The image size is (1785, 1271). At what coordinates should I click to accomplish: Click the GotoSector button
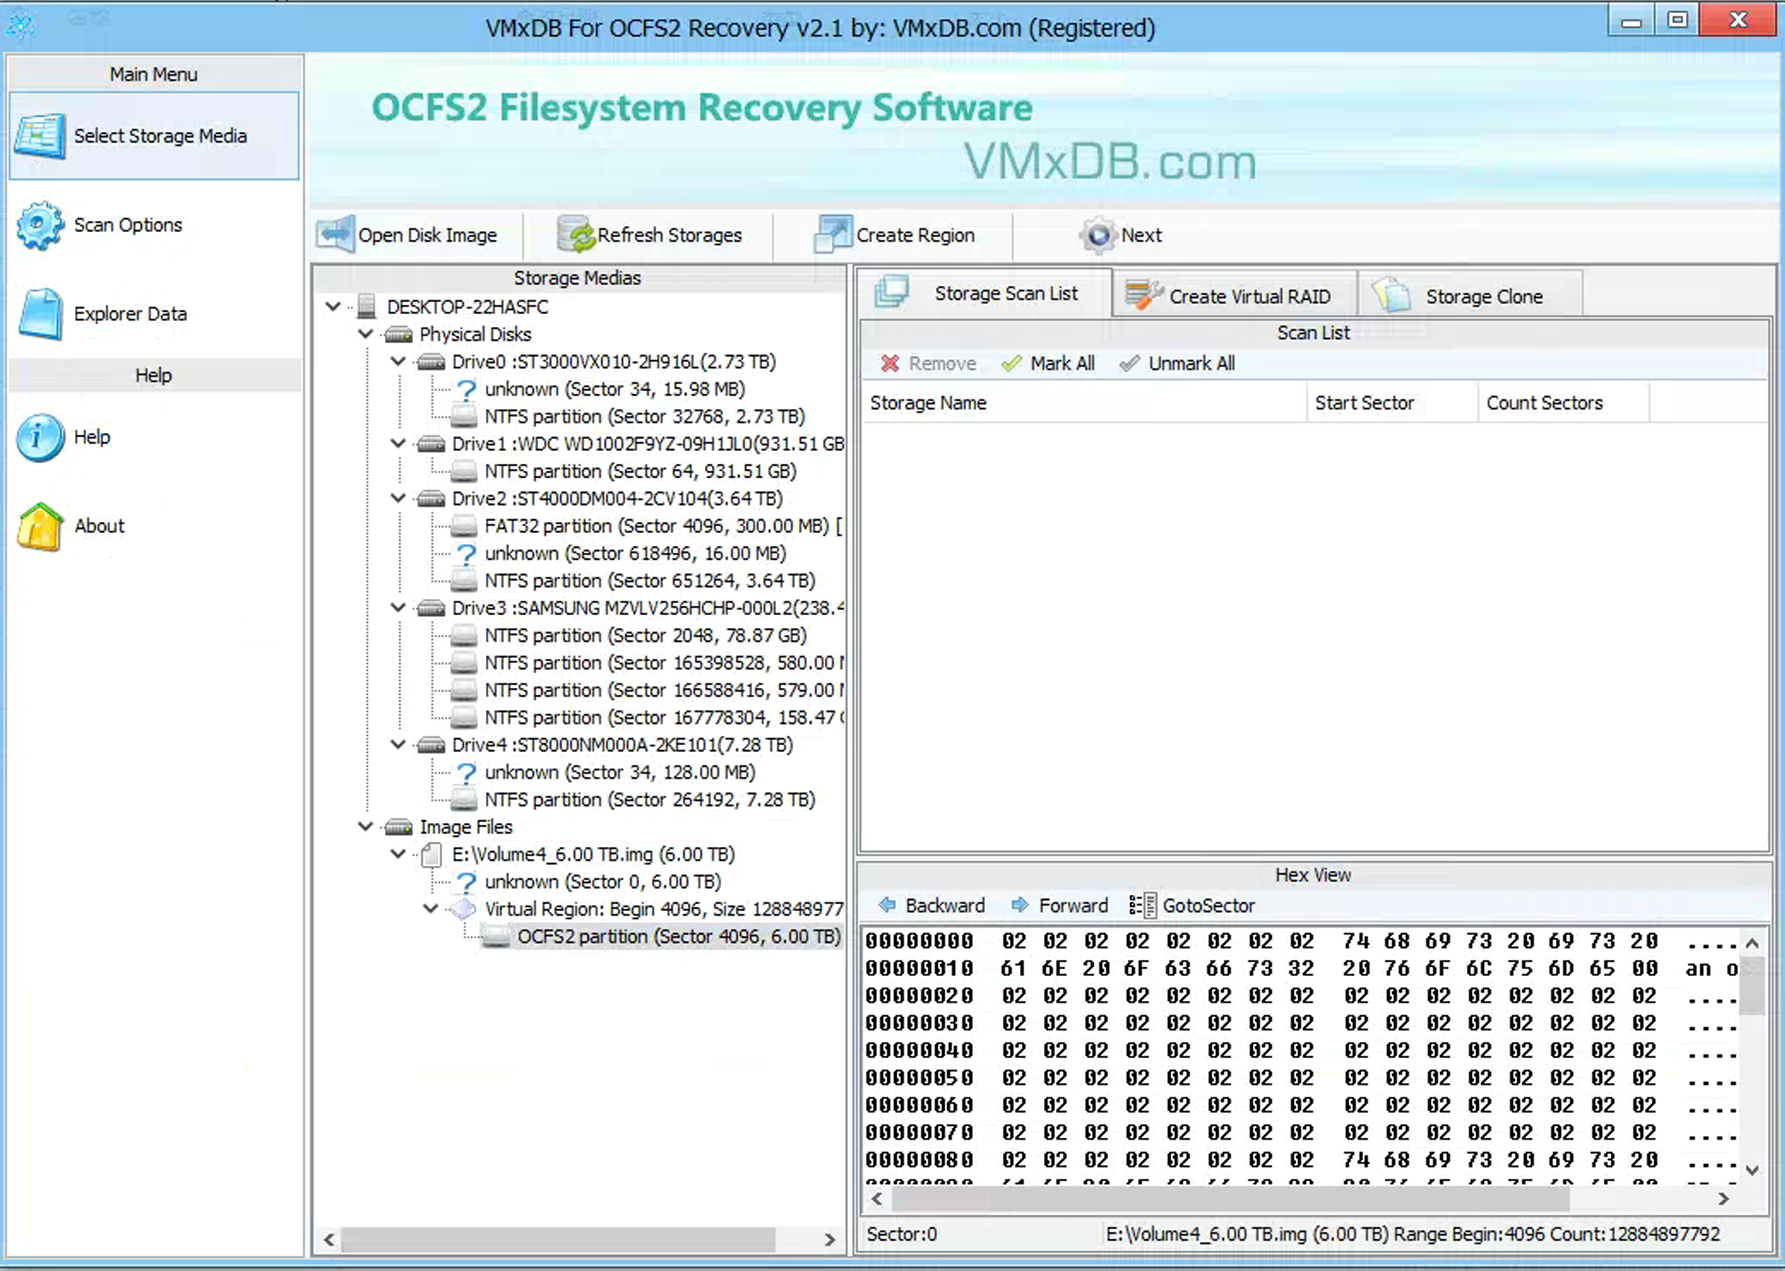tap(1191, 905)
